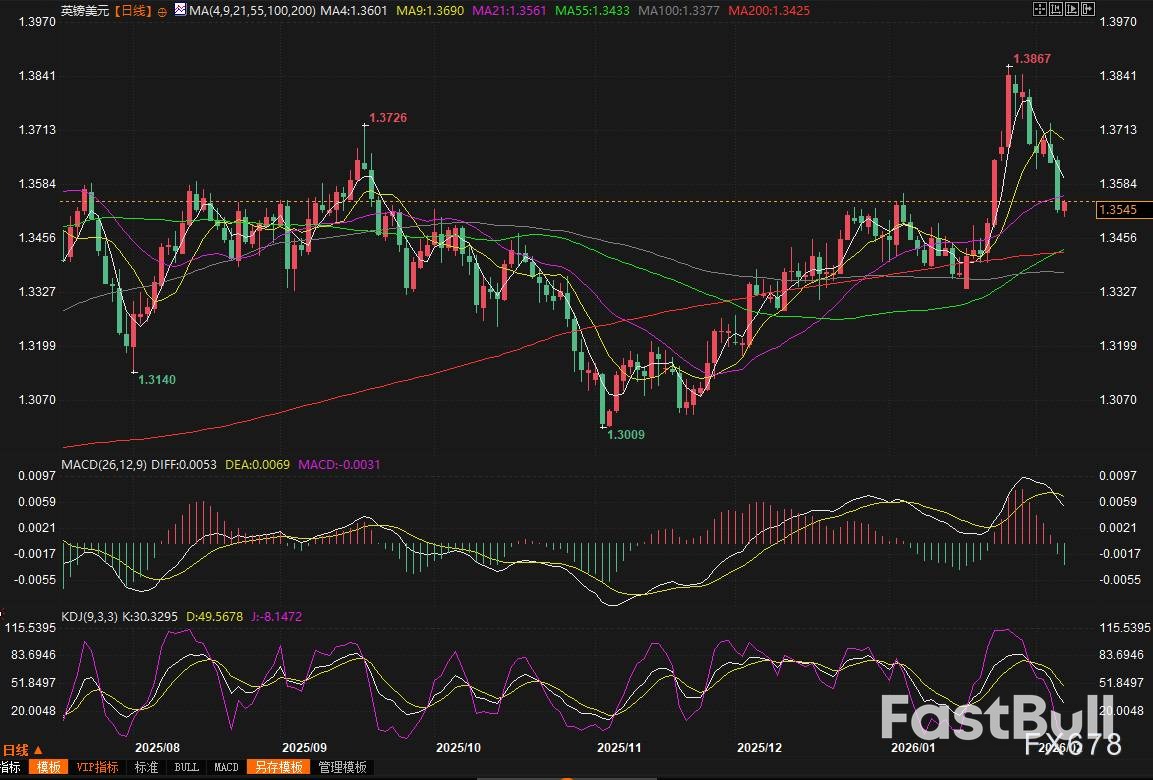Click the play-forward chart icon

(1071, 8)
